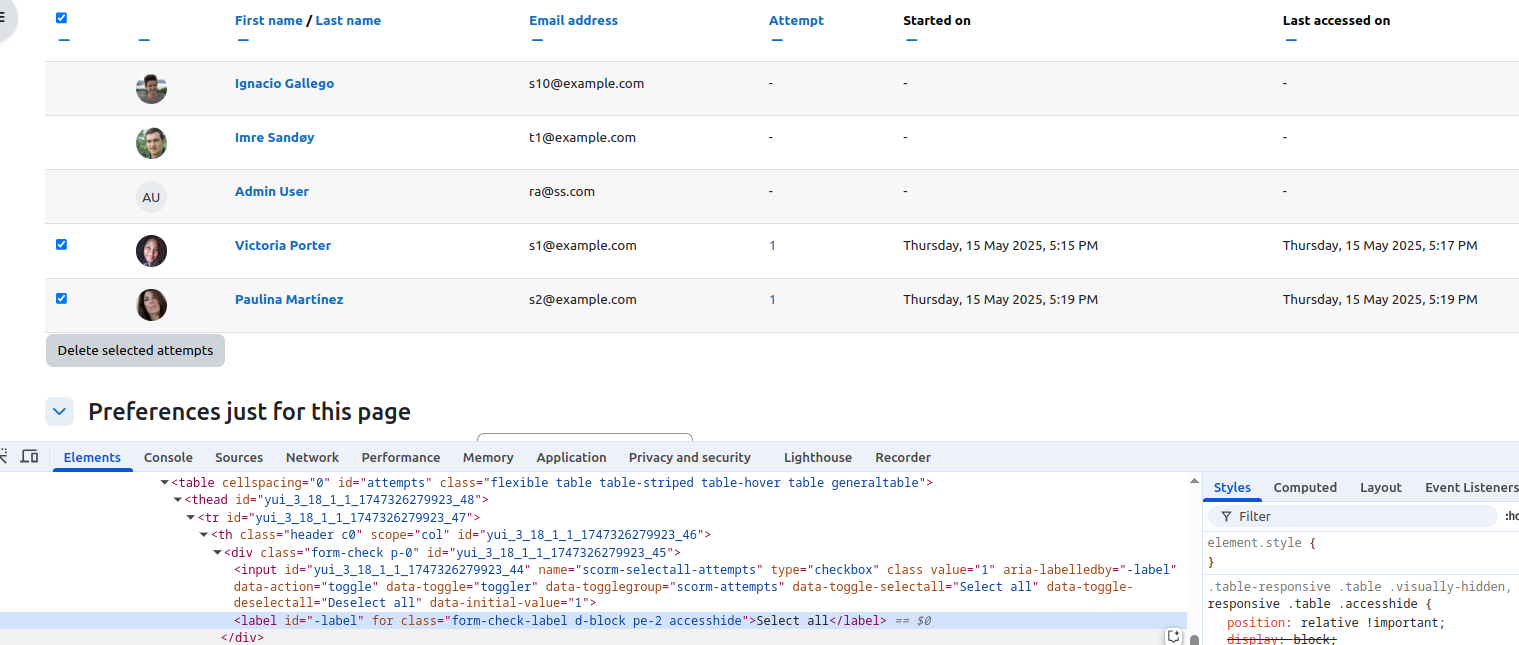Screen dimensions: 1519x645
Task: Open Imre Sandøy's profile link
Action: 275,138
